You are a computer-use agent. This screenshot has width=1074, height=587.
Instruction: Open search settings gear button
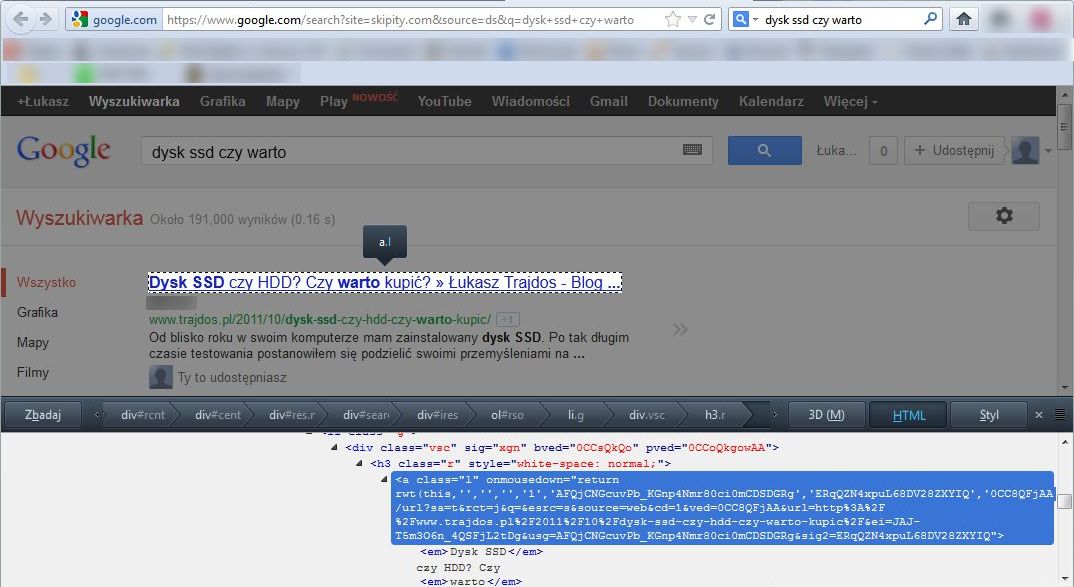[x=1003, y=216]
